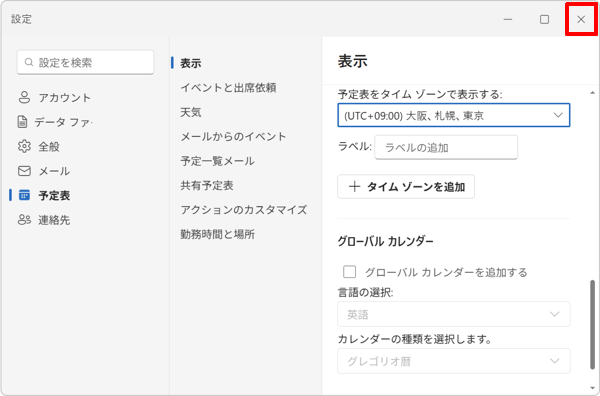Minimize the 設定 window
The width and height of the screenshot is (600, 396).
tap(508, 19)
